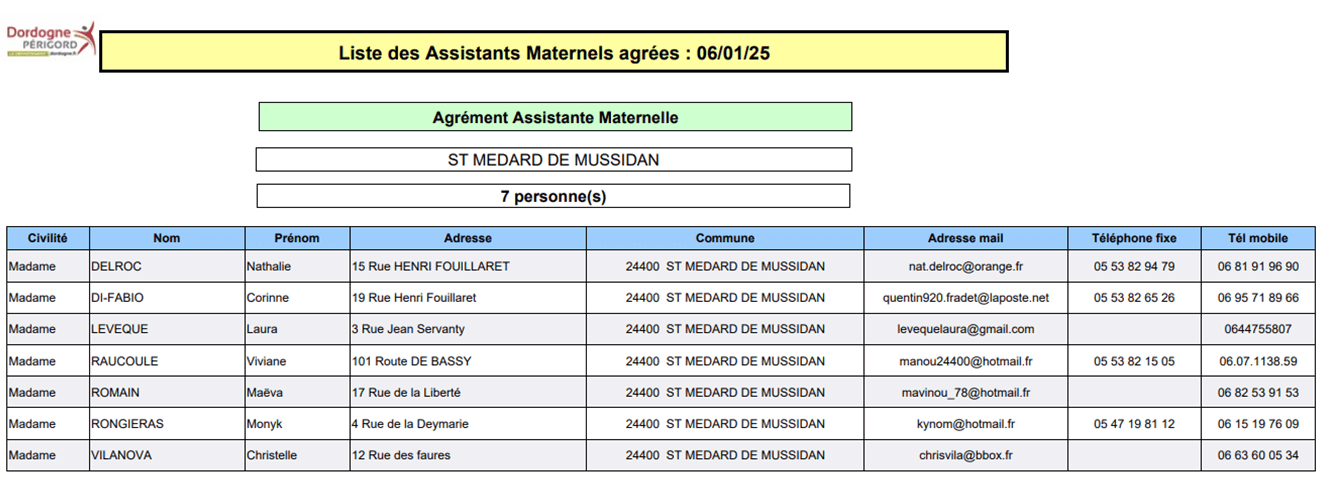
Task: Click the Adresse column header
Action: tap(468, 238)
